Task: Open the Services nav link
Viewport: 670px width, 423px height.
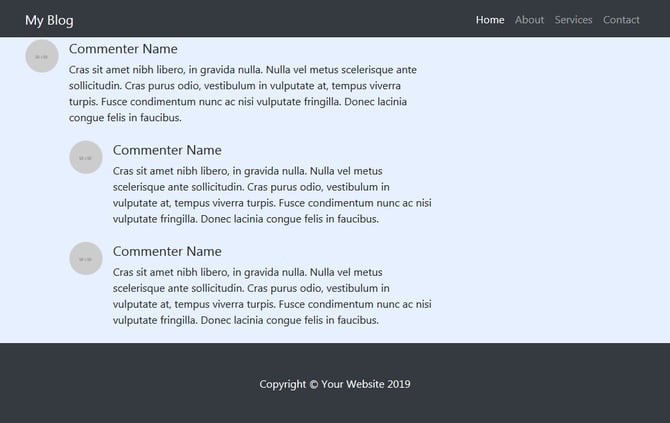Action: coord(573,20)
